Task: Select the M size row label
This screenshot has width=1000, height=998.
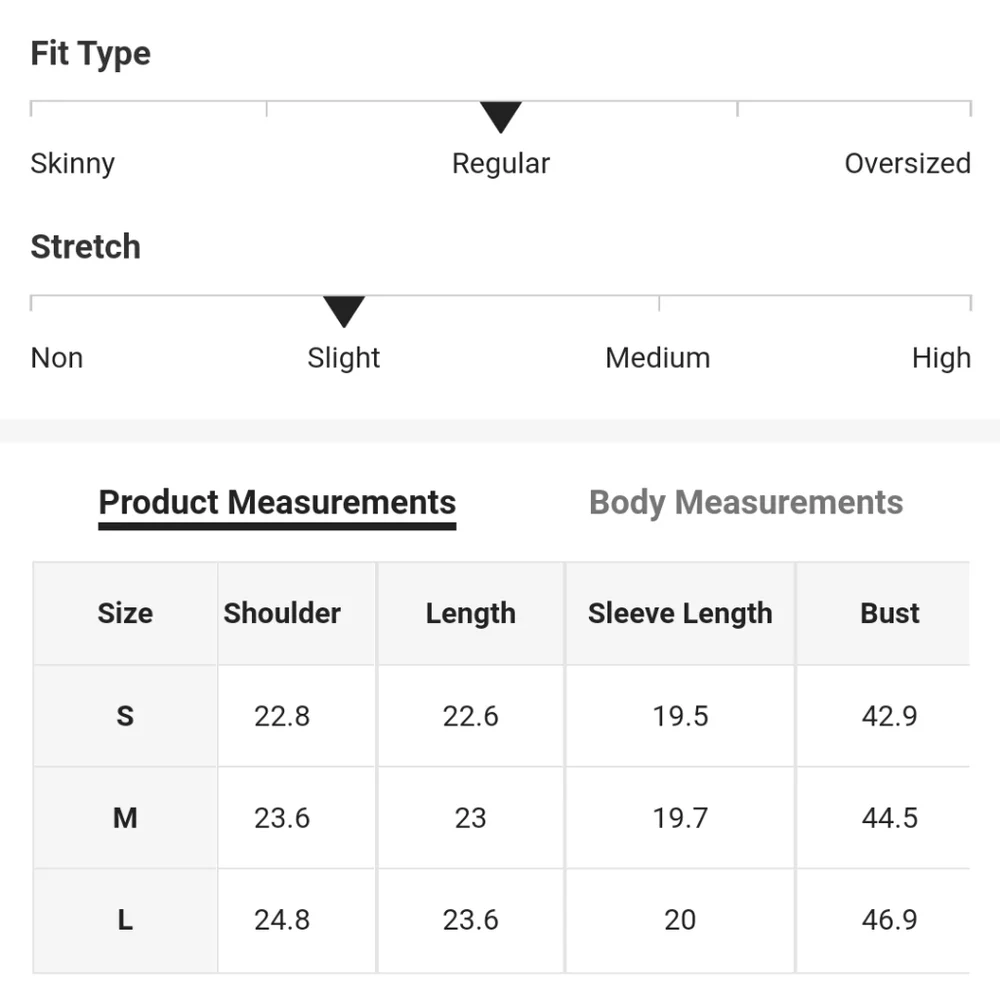Action: coord(125,818)
